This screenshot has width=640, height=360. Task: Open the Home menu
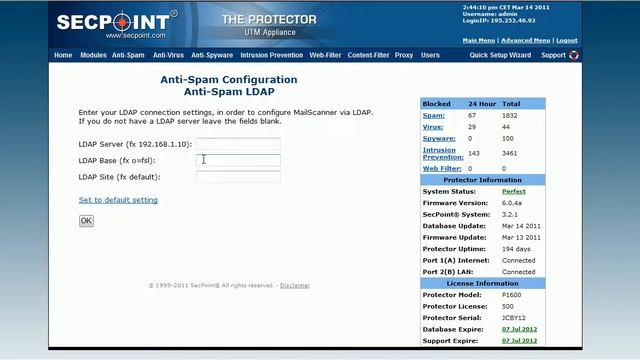coord(63,55)
